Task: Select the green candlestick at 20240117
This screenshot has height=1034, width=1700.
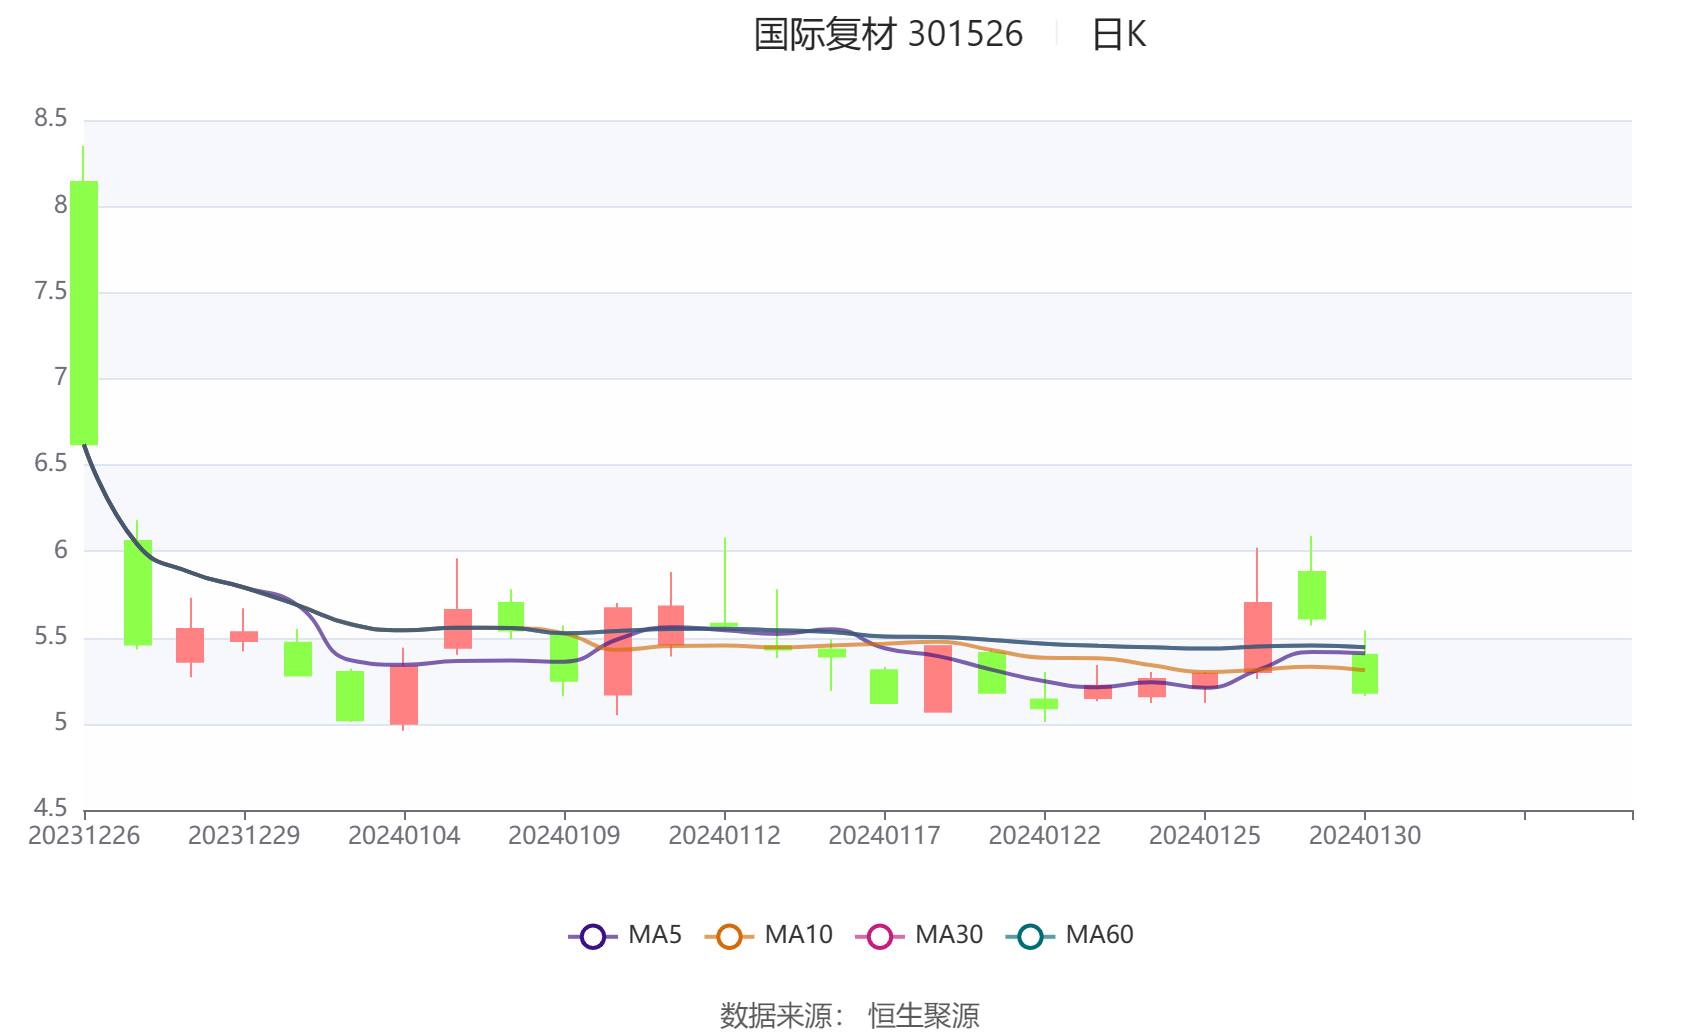Action: click(x=884, y=687)
